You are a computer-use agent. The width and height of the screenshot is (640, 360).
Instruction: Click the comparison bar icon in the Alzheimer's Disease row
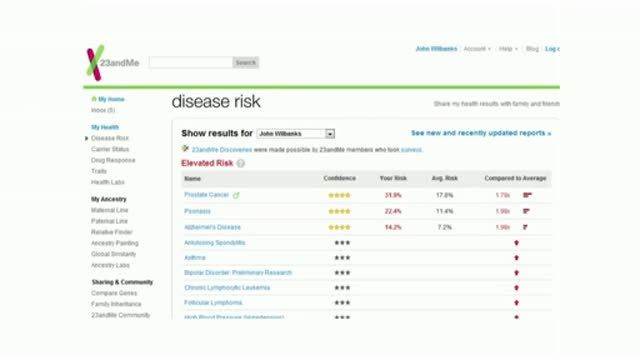pyautogui.click(x=525, y=227)
